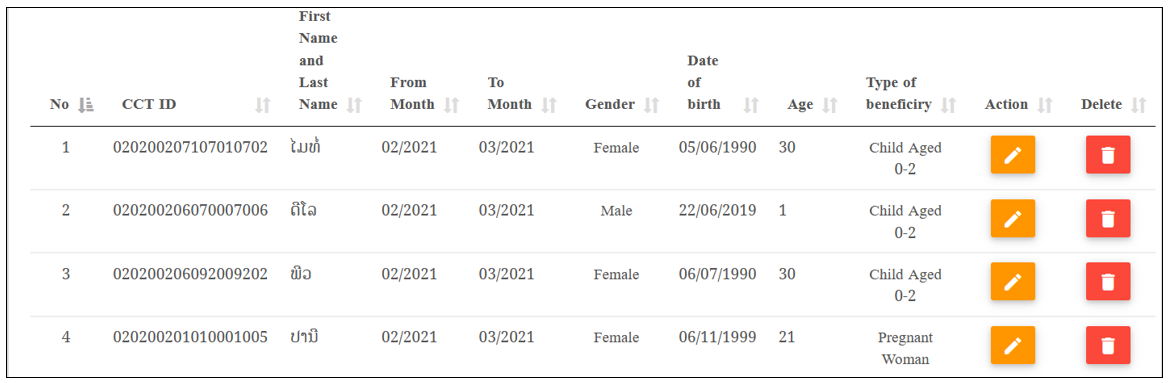Image resolution: width=1170 pixels, height=383 pixels.
Task: Open edit for row 3 beneficiary
Action: coord(1013,281)
